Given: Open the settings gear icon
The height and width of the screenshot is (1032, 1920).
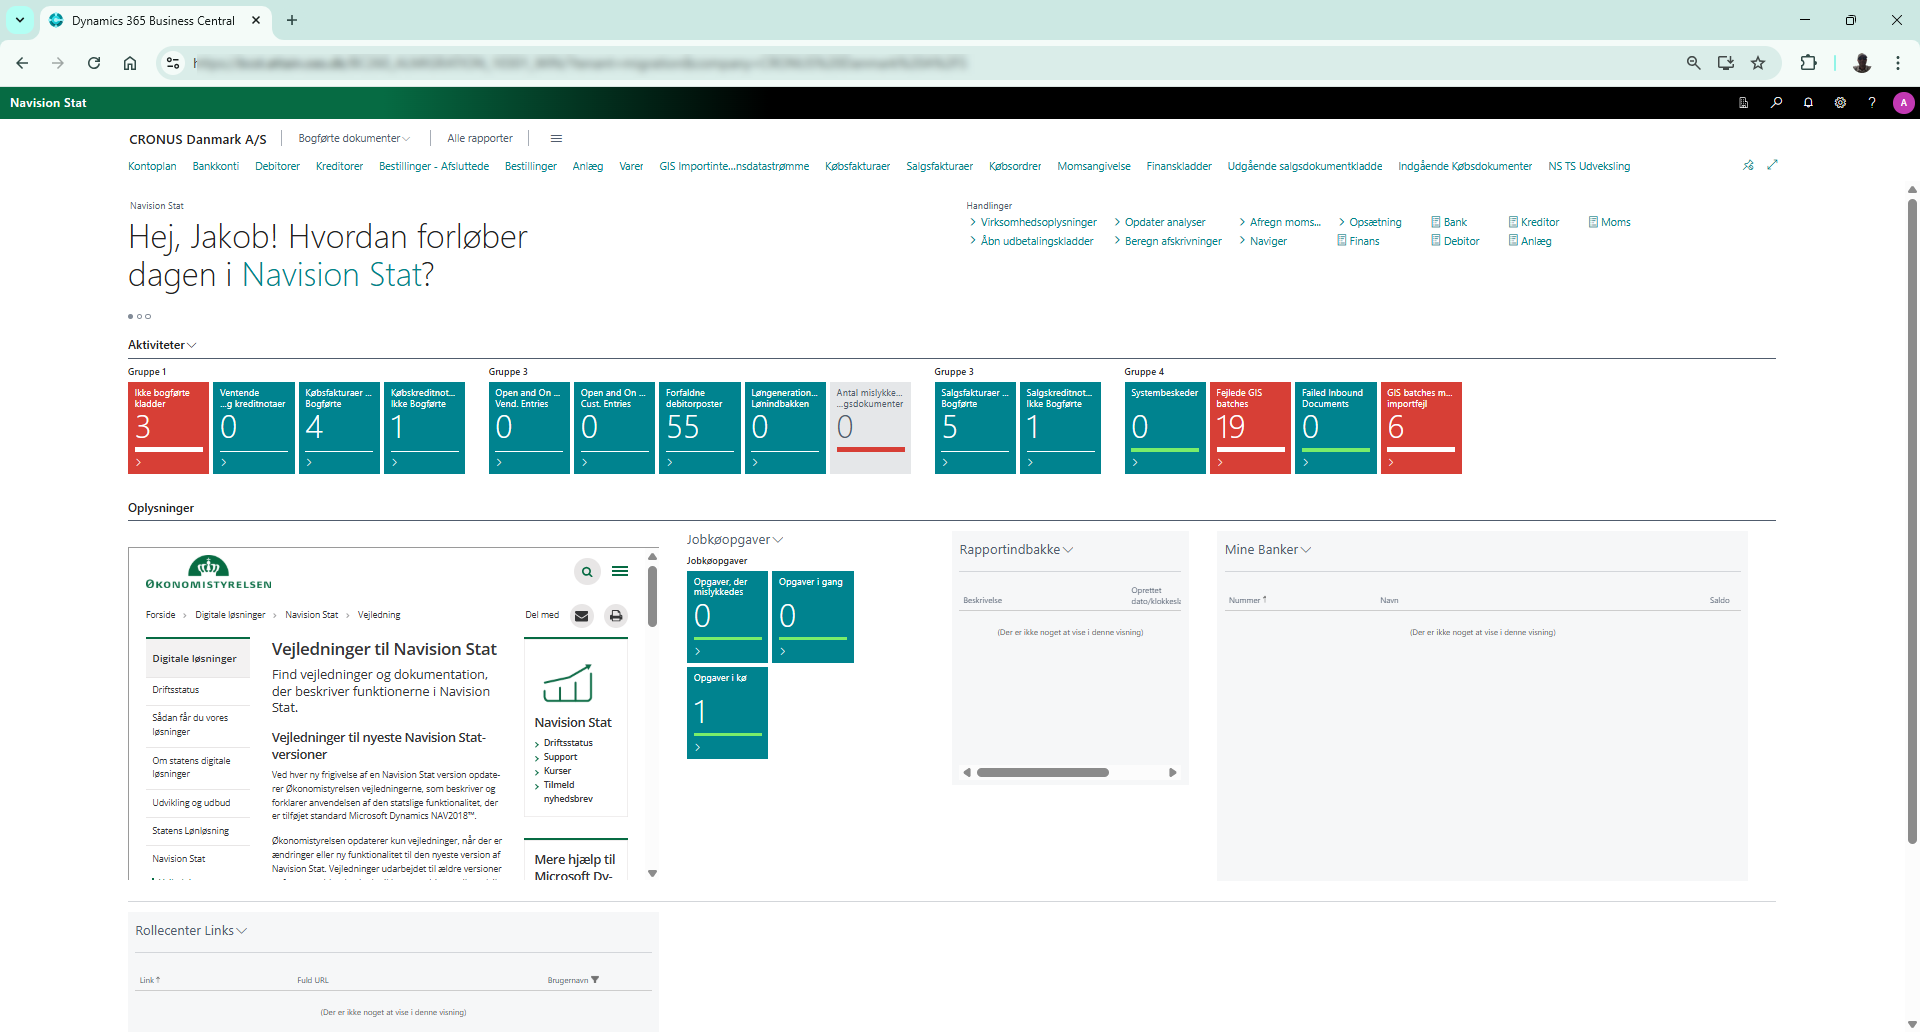Looking at the screenshot, I should (1840, 103).
